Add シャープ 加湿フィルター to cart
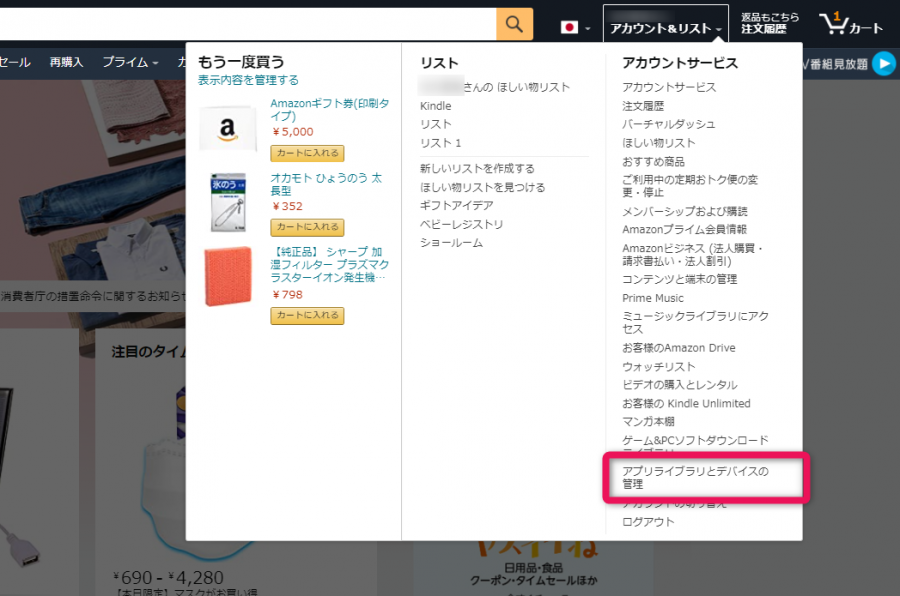The height and width of the screenshot is (596, 900). pyautogui.click(x=307, y=316)
